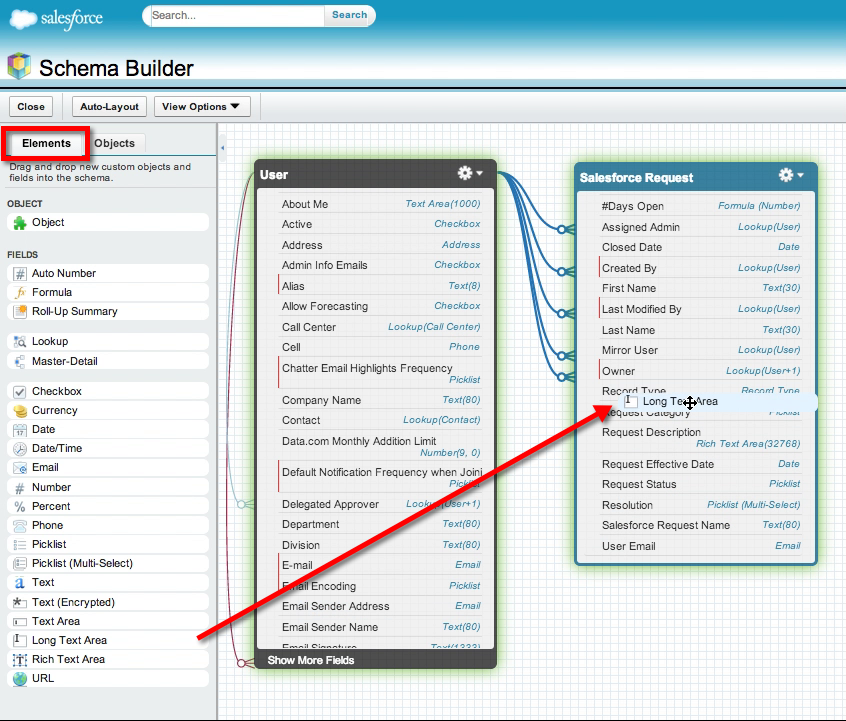Select the Long Text Area palette icon
Image resolution: width=846 pixels, height=721 pixels.
pyautogui.click(x=20, y=641)
